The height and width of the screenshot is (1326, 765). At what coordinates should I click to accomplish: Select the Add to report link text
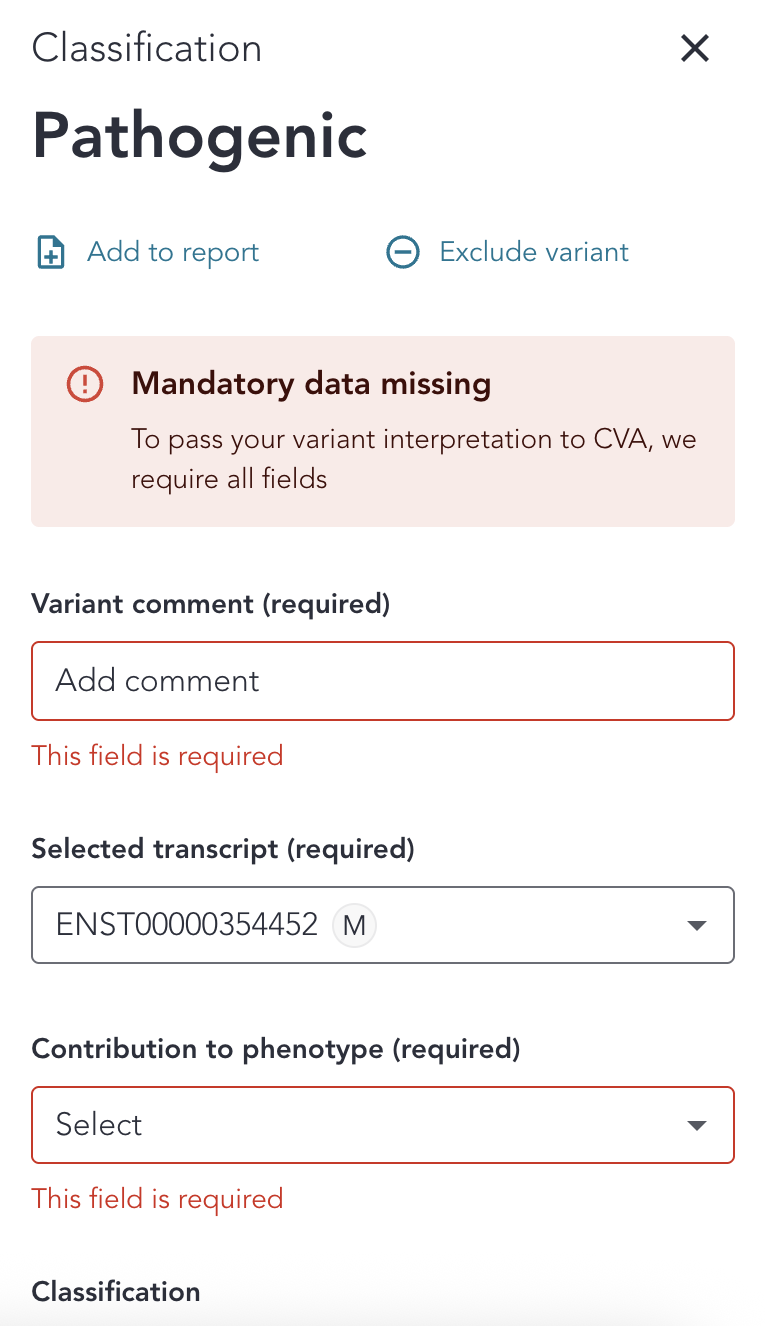[173, 252]
